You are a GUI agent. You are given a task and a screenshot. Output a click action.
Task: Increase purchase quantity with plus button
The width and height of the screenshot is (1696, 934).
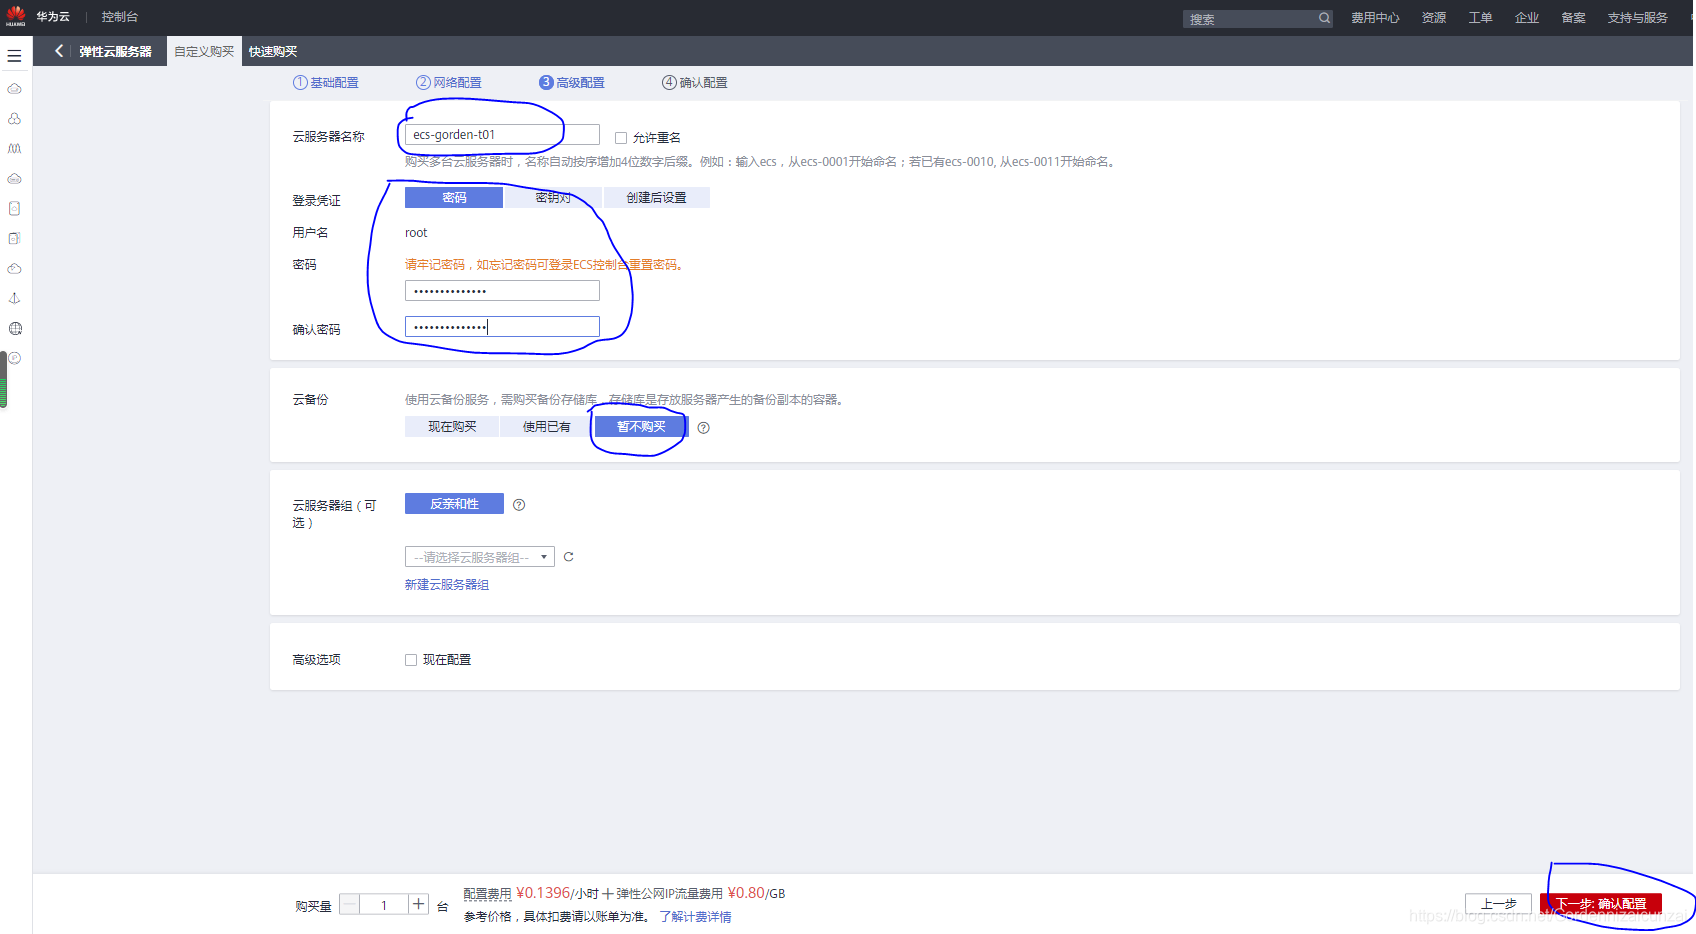click(x=419, y=904)
